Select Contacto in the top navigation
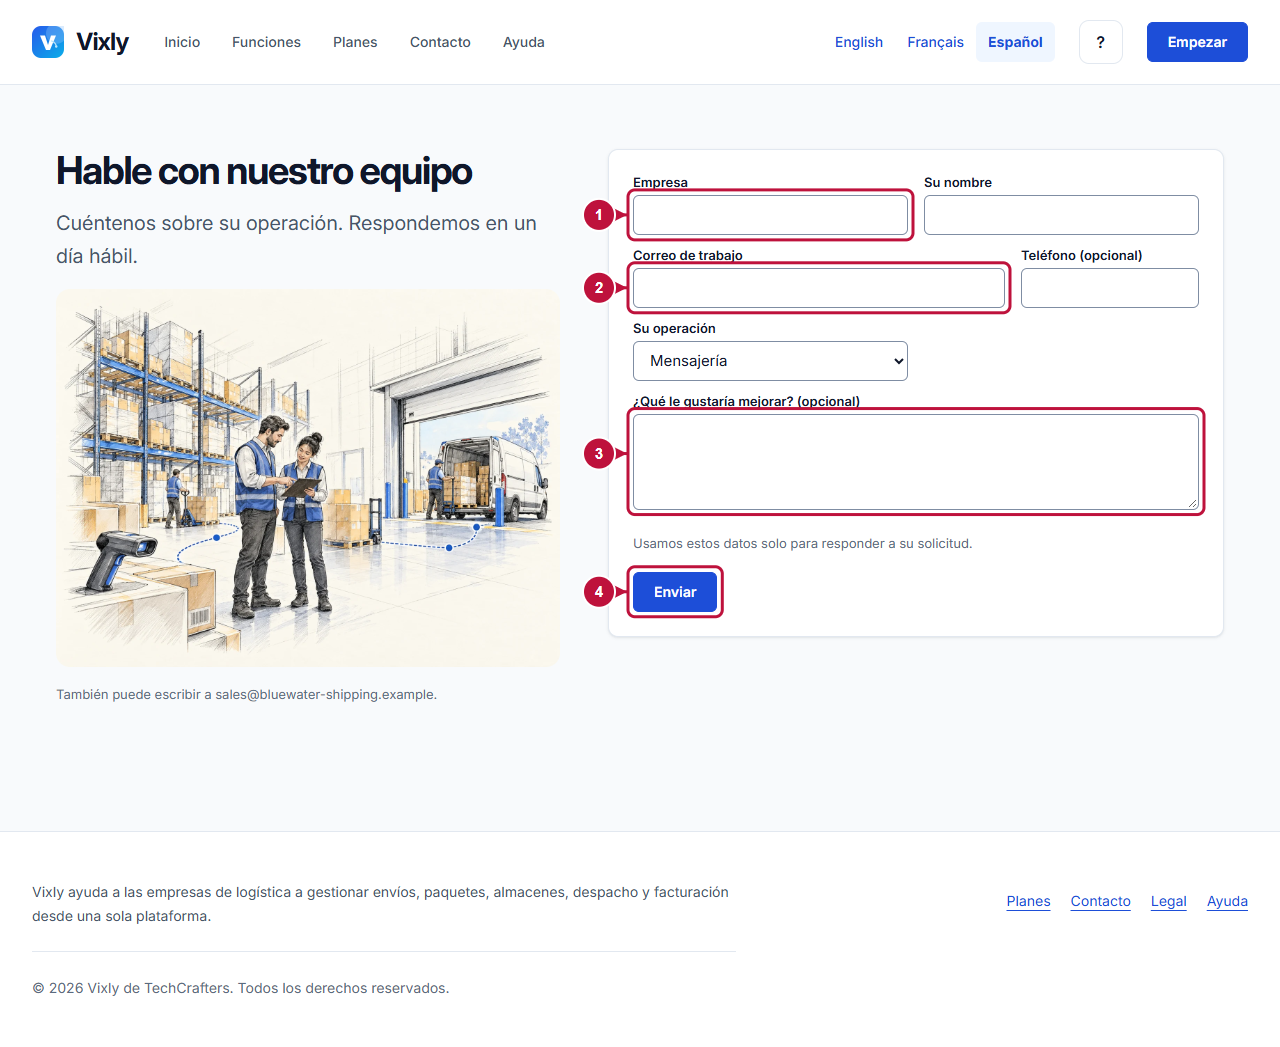 point(440,42)
